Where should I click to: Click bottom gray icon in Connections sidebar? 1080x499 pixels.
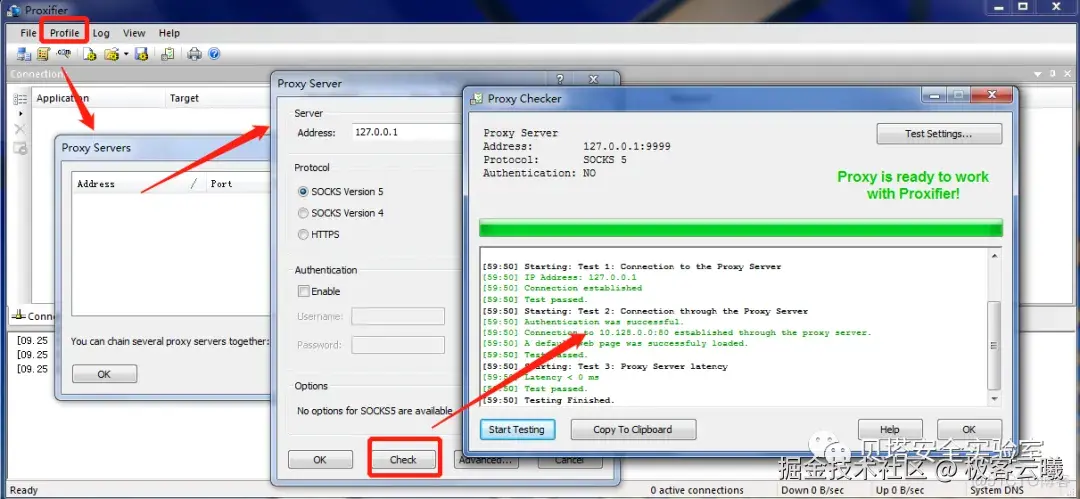(21, 147)
